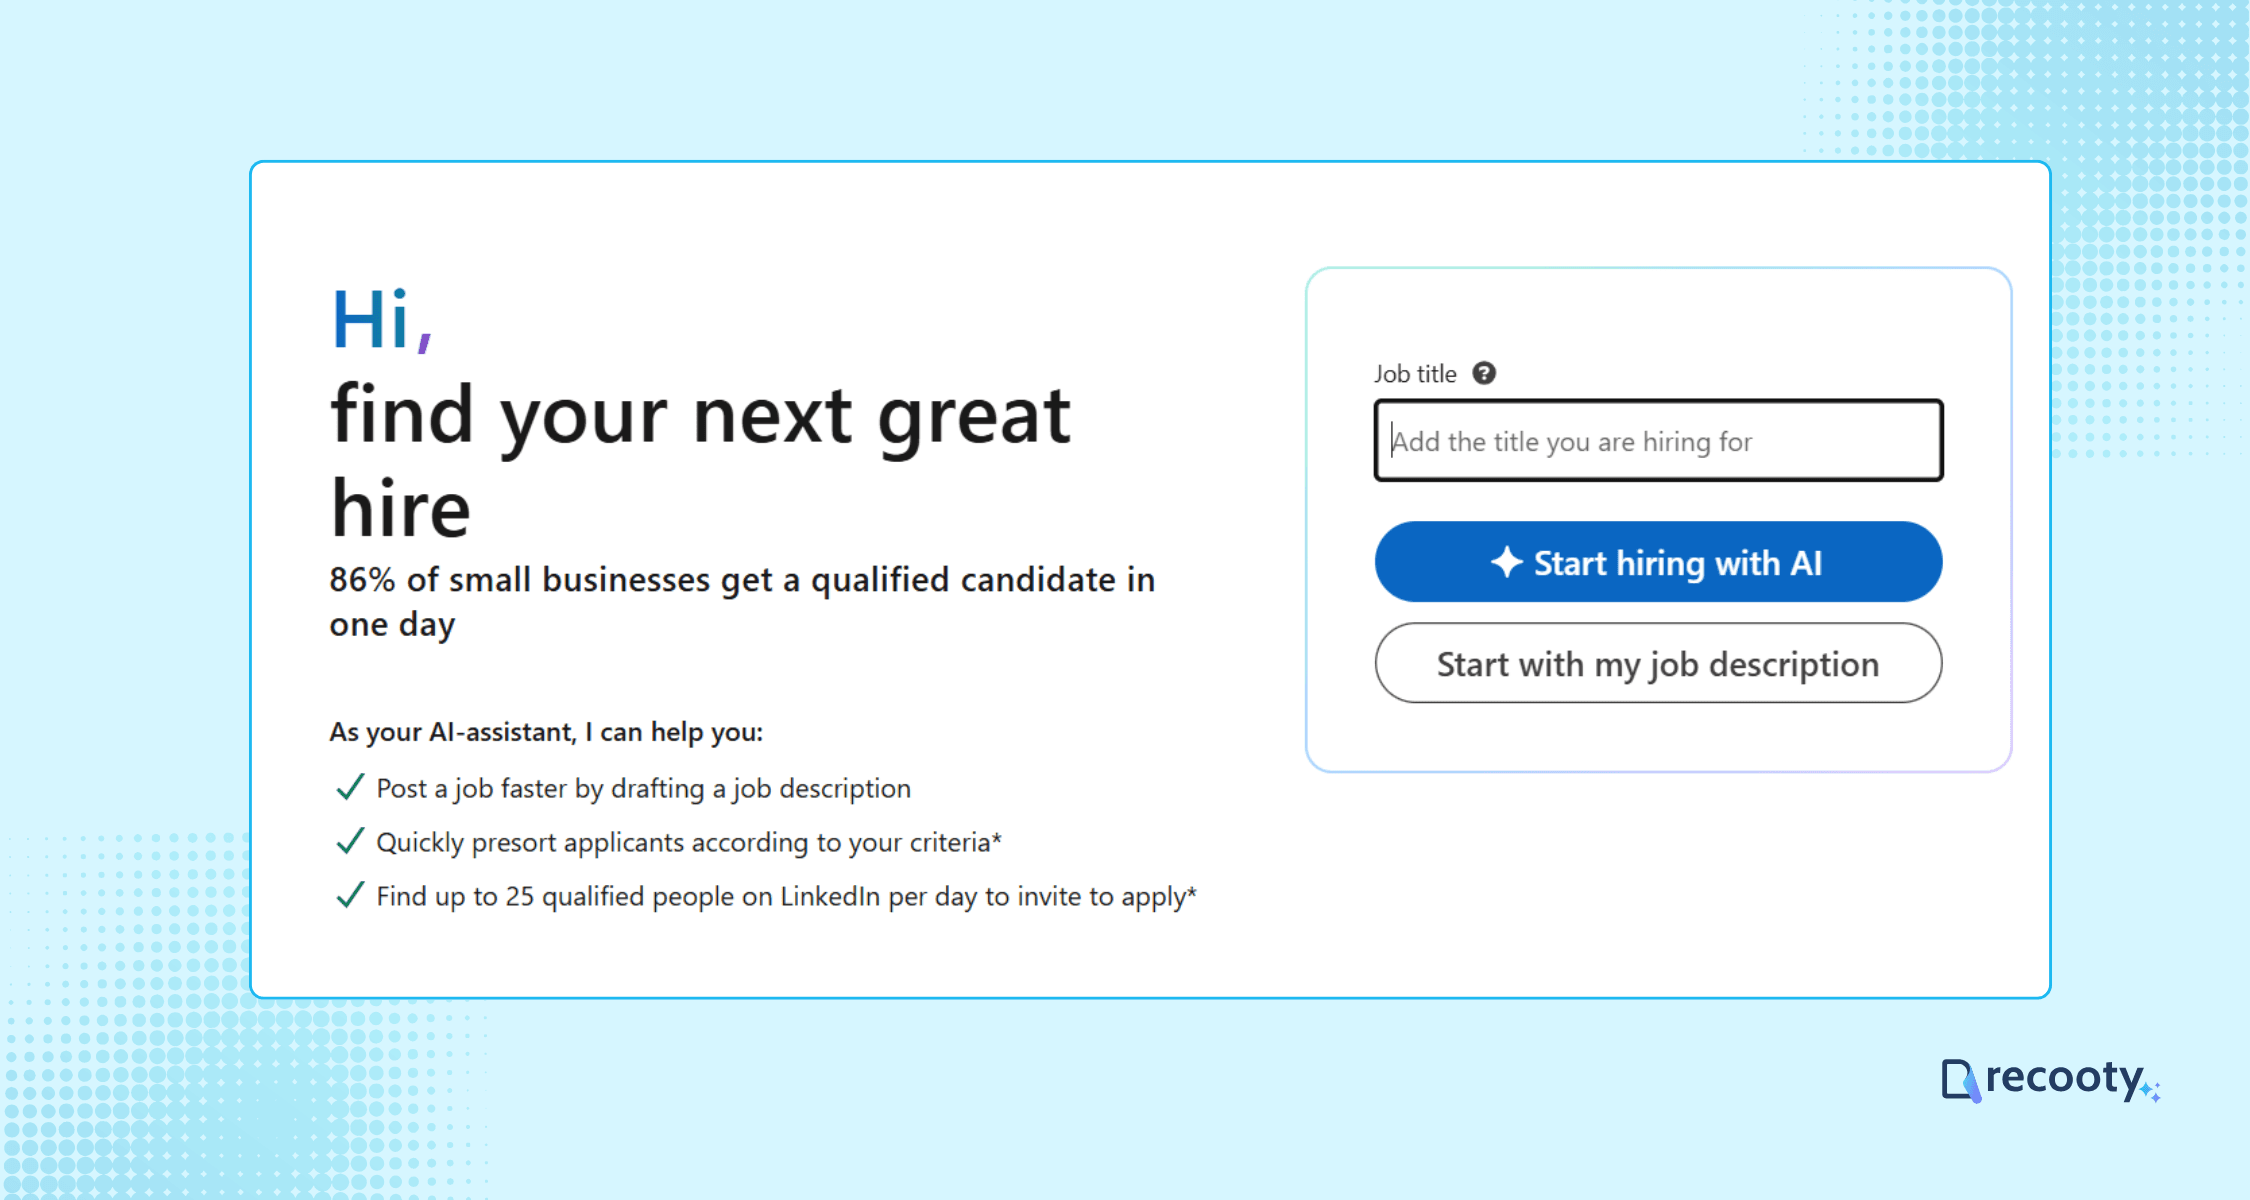The image size is (2250, 1200).
Task: Click the placeholder 'Add the title you are hiring for'
Action: pos(1572,441)
